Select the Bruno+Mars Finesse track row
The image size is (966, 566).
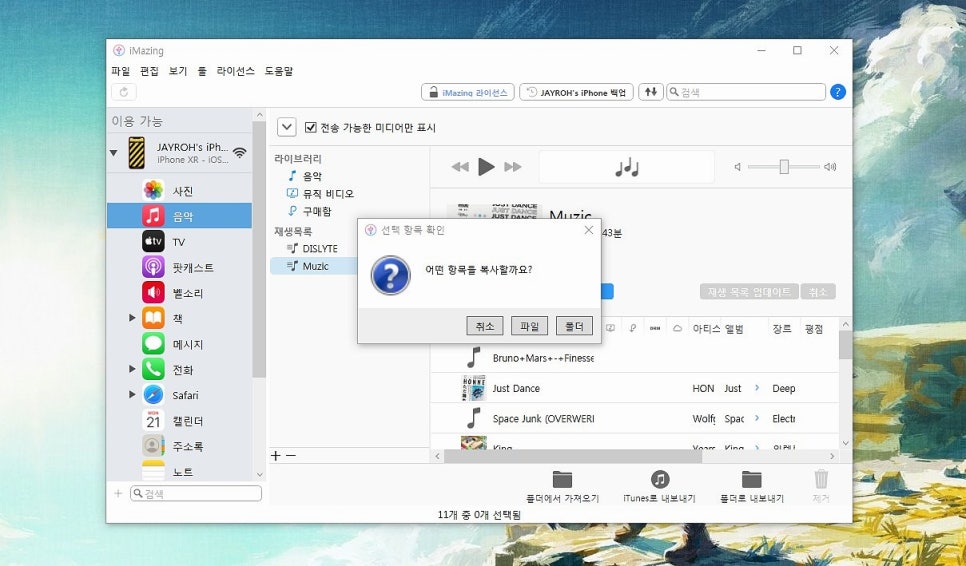[635, 358]
